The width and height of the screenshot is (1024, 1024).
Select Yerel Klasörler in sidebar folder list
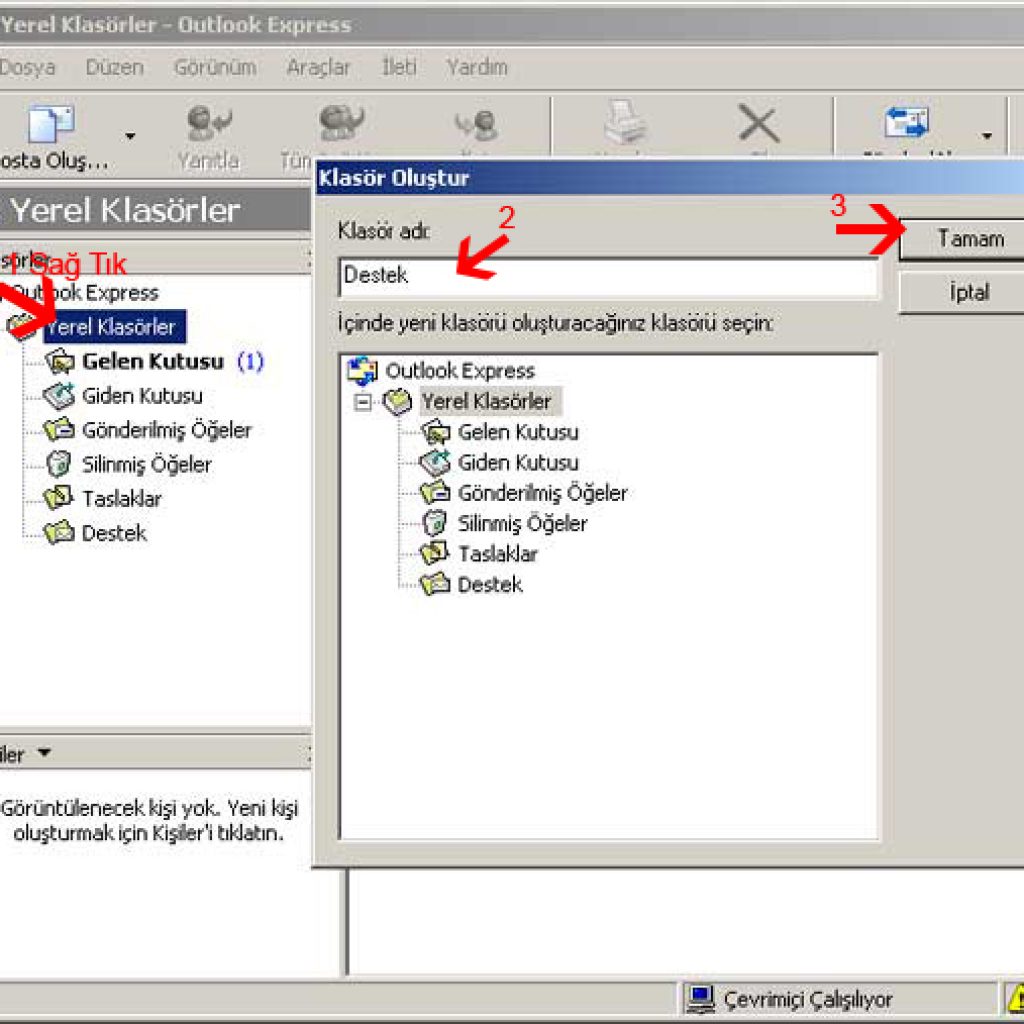pyautogui.click(x=114, y=327)
